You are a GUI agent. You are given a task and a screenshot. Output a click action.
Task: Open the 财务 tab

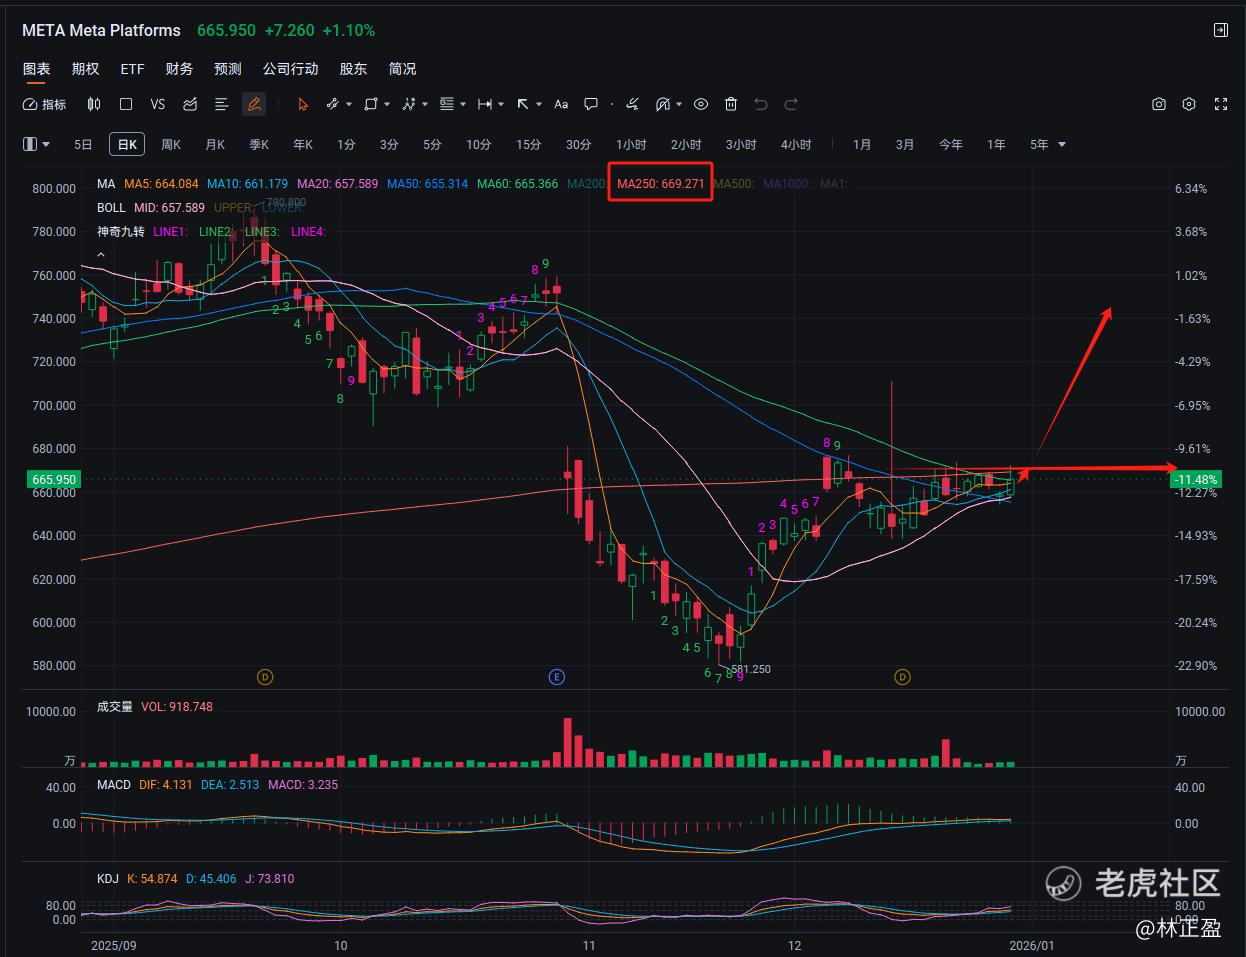[x=179, y=69]
